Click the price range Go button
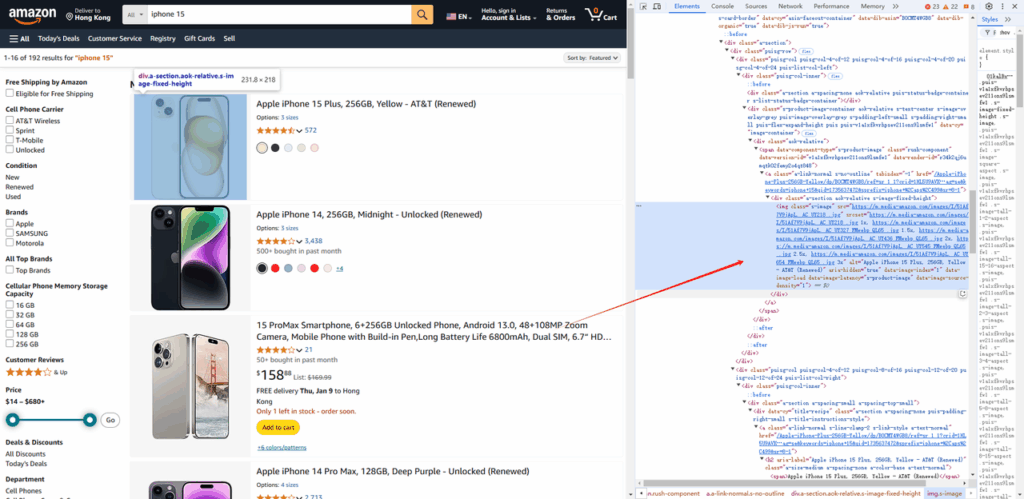The width and height of the screenshot is (1024, 499). (x=110, y=420)
